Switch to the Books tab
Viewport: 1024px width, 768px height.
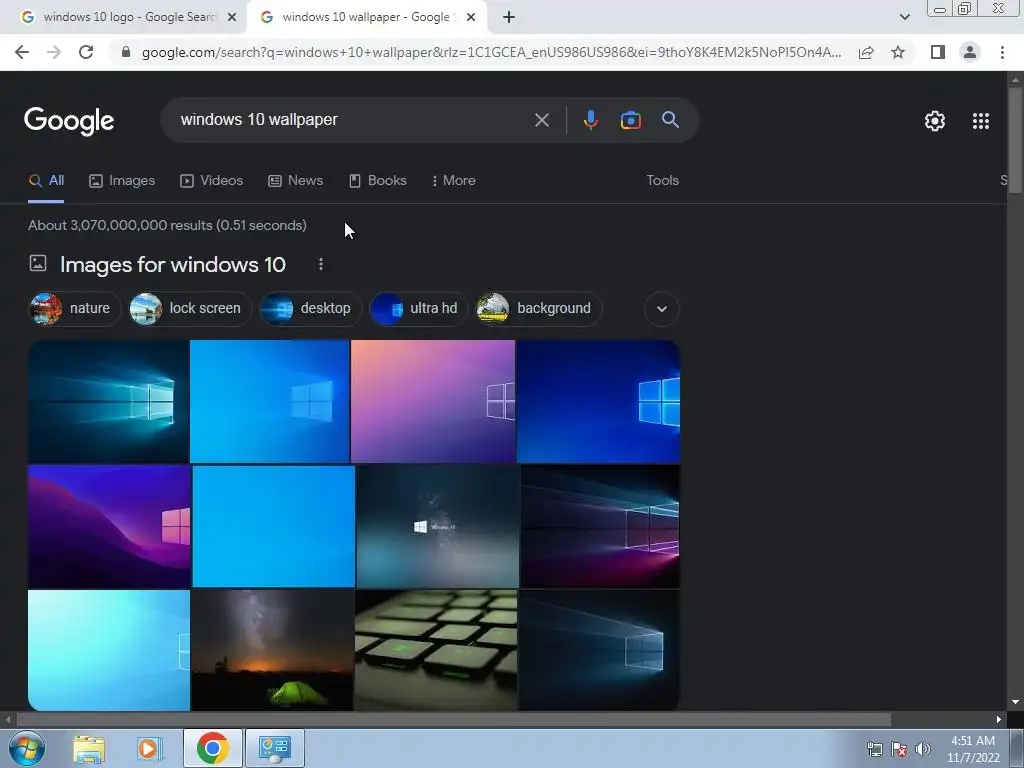pos(377,180)
